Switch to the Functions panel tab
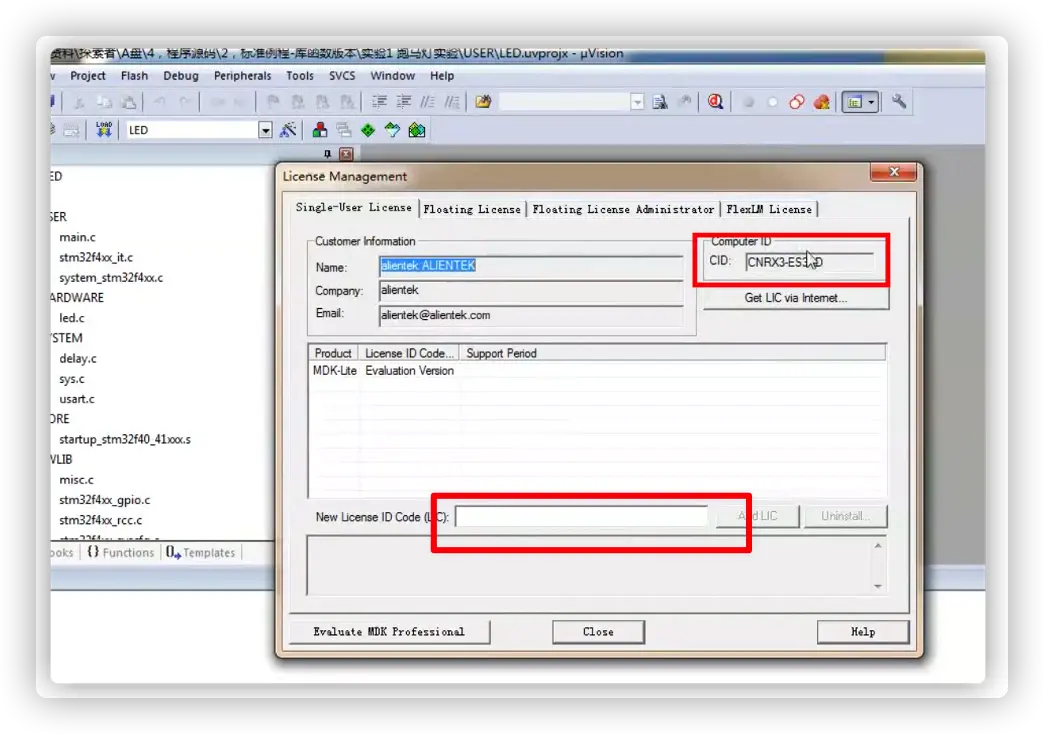1044x734 pixels. coord(121,552)
